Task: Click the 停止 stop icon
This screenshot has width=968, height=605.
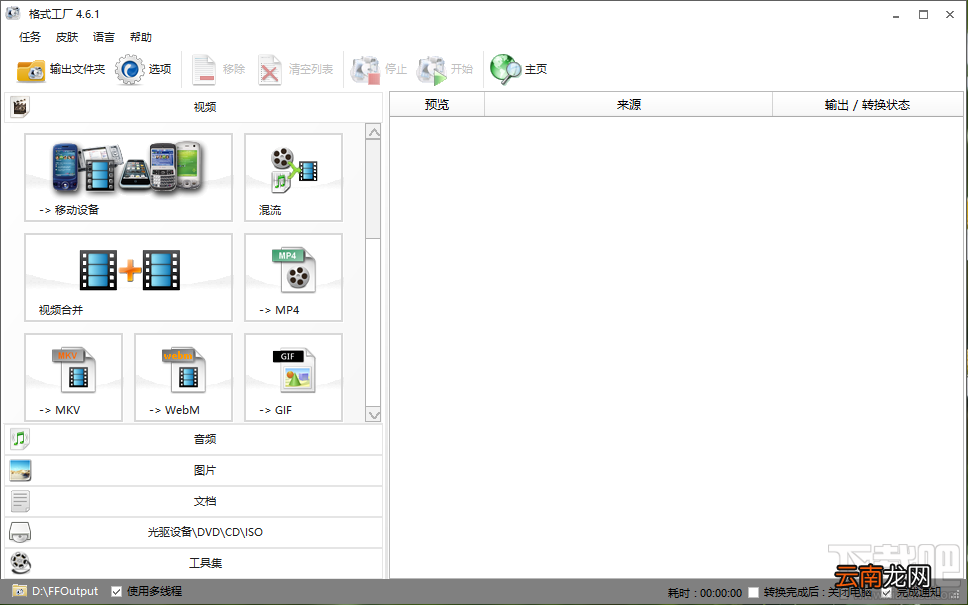Action: tap(365, 70)
